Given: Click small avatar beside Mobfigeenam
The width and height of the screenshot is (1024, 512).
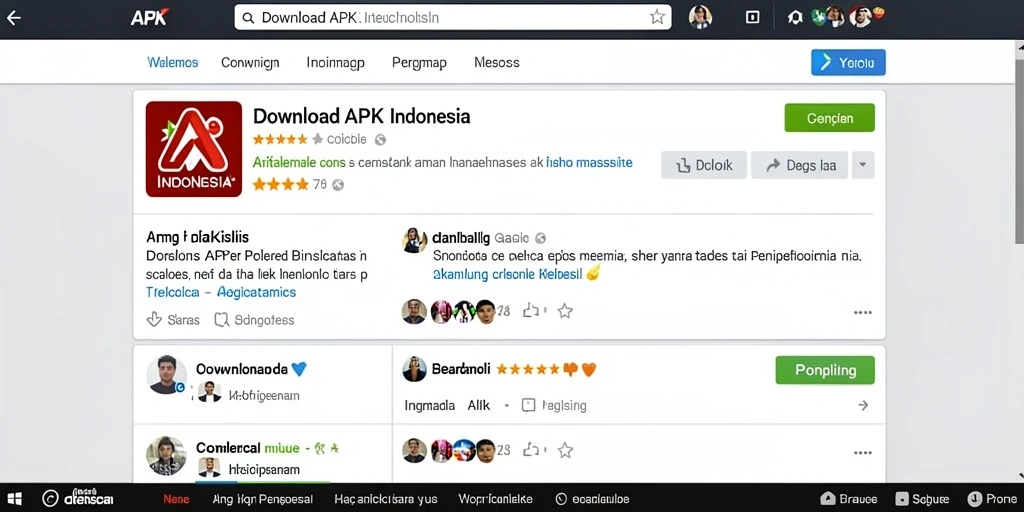Looking at the screenshot, I should (x=209, y=392).
